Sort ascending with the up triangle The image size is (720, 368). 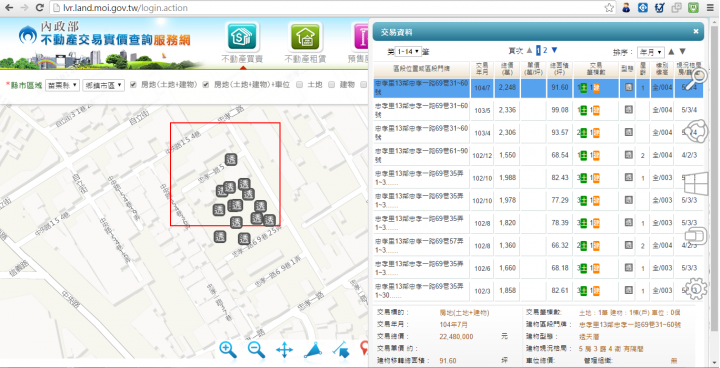tap(671, 51)
